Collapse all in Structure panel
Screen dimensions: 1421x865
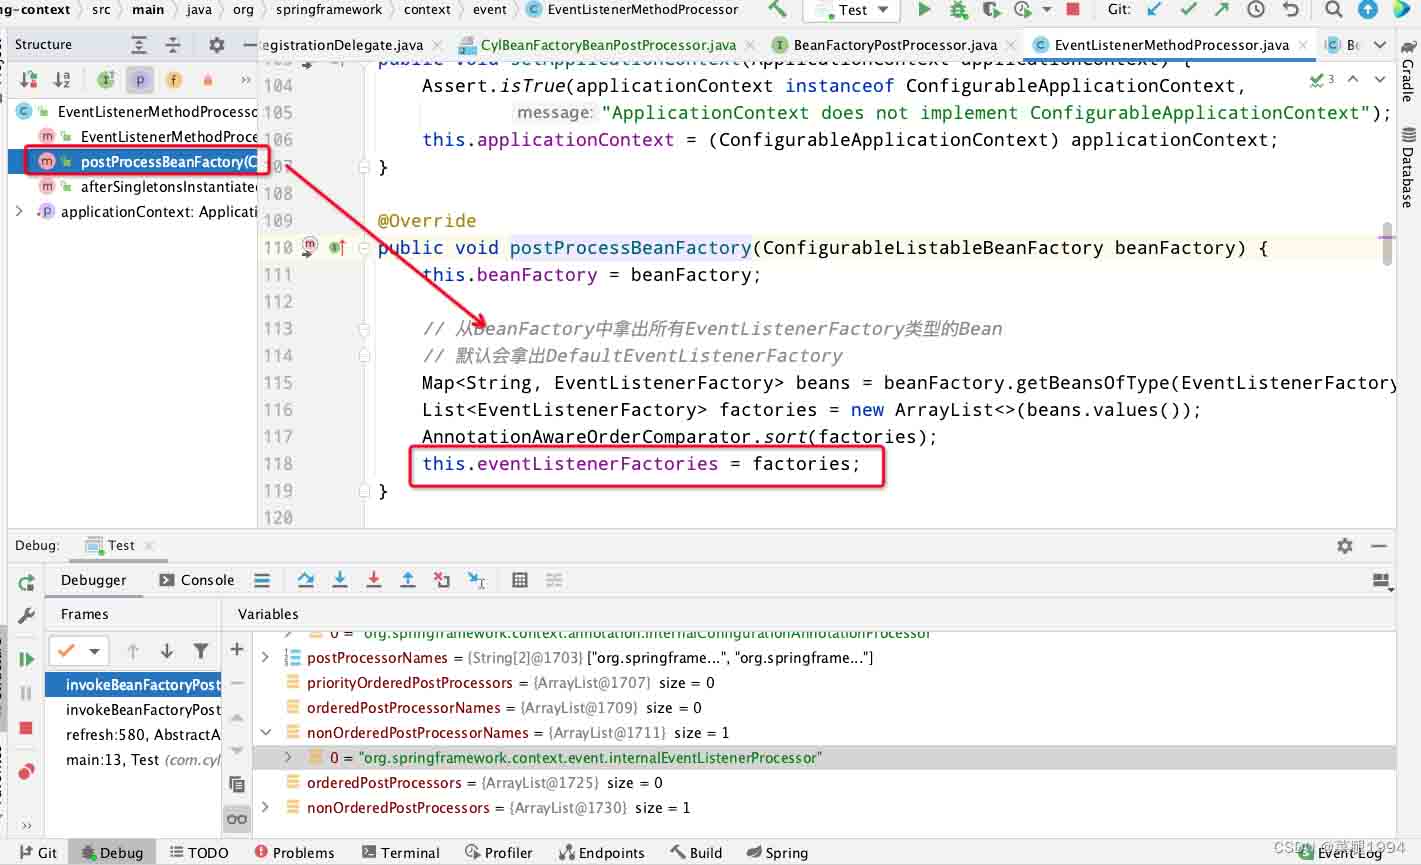click(173, 45)
